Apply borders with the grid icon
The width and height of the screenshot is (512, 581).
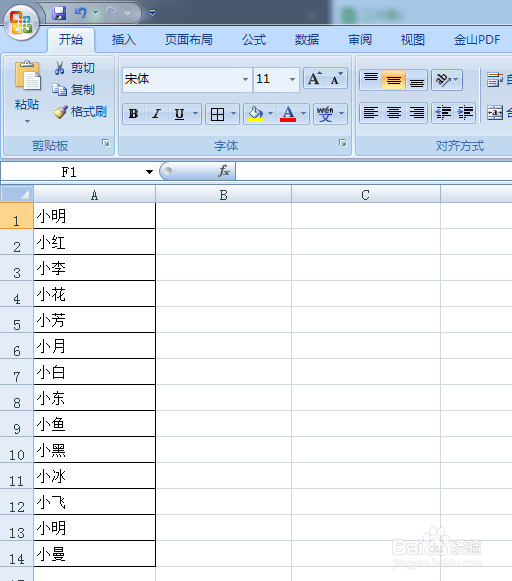point(217,114)
